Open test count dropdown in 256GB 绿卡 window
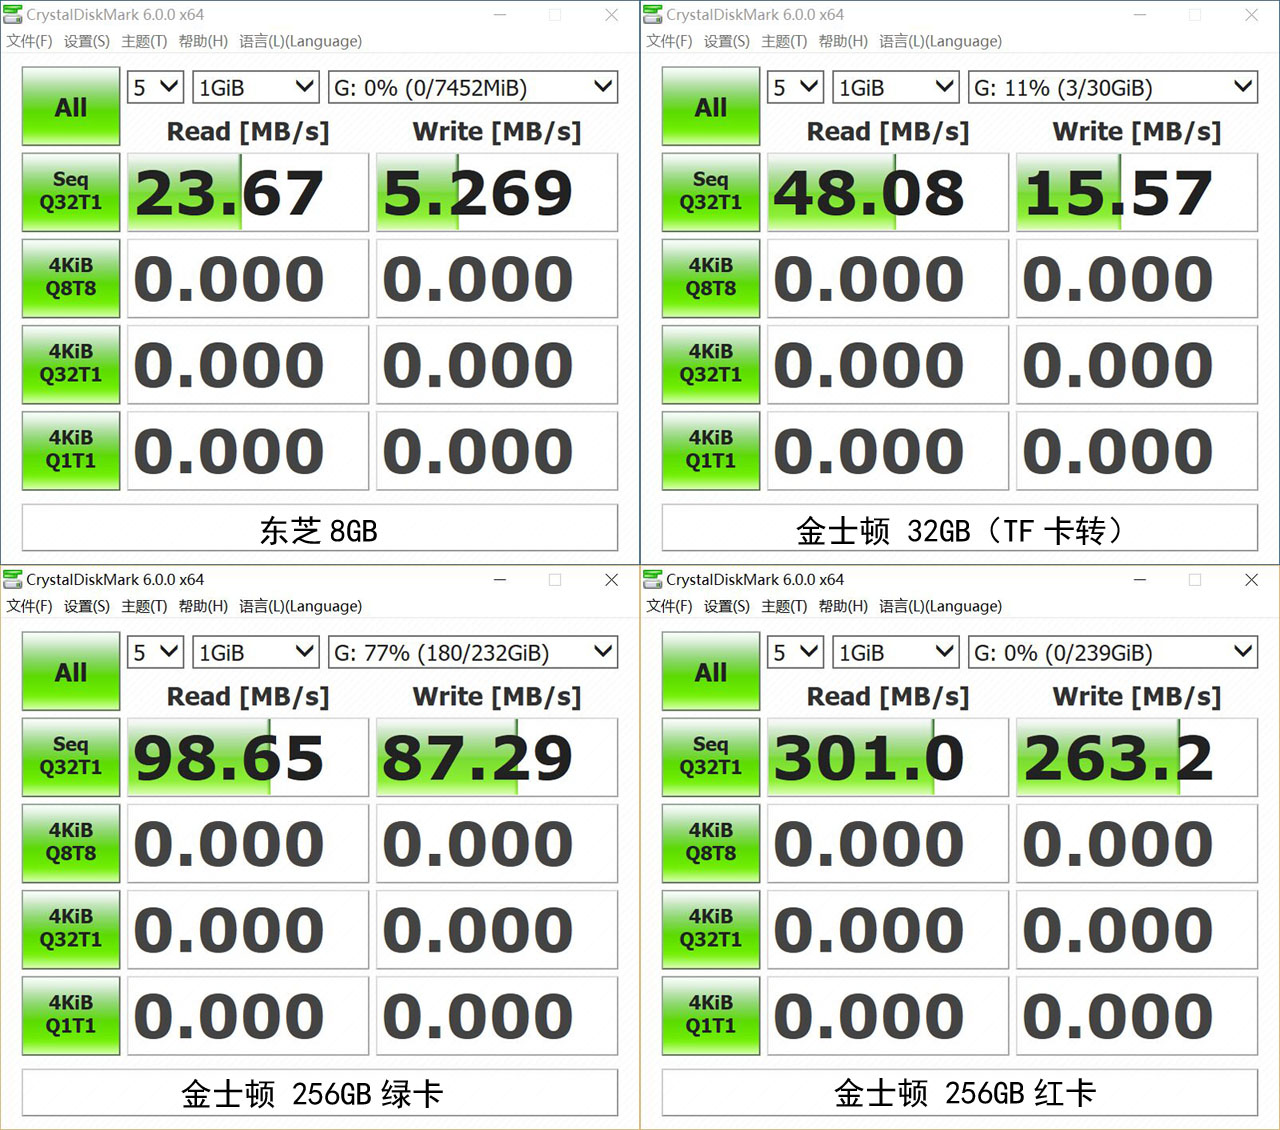The image size is (1280, 1130). coord(155,652)
